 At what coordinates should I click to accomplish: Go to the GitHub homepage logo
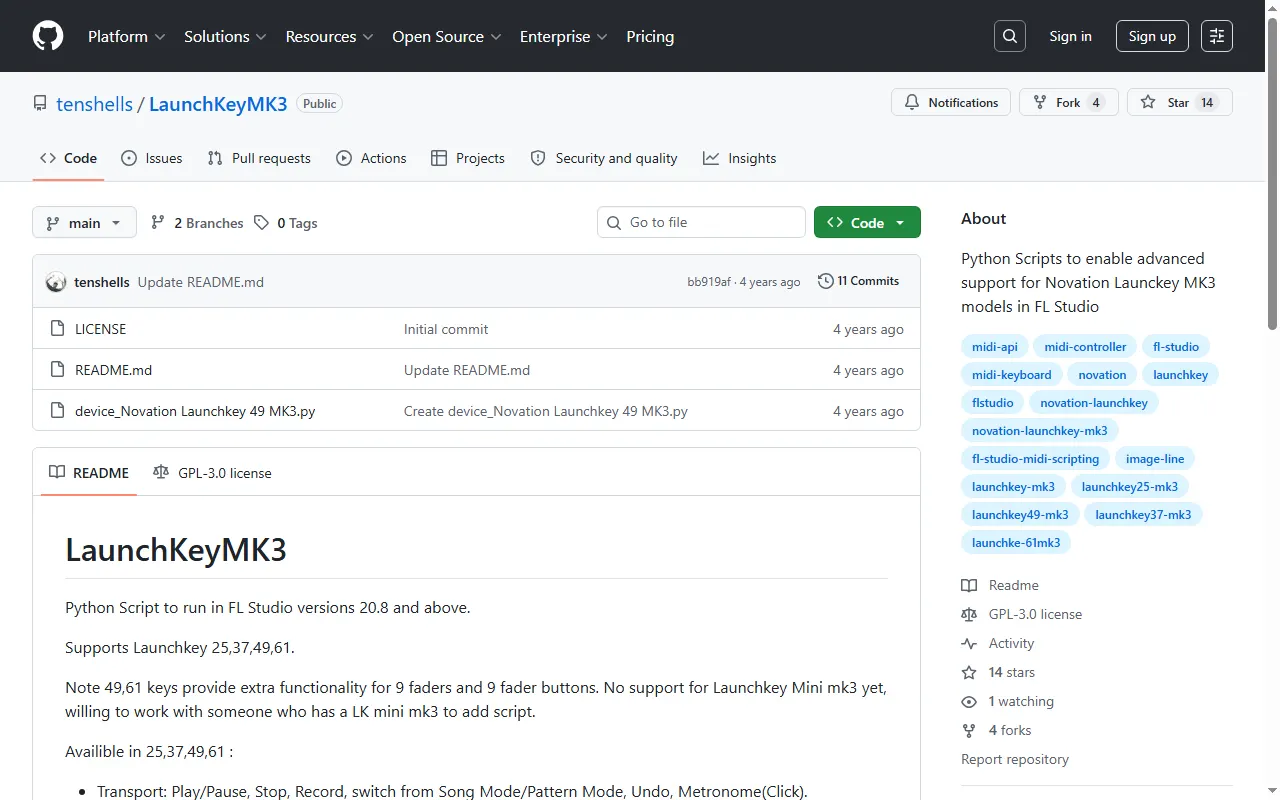pos(48,36)
